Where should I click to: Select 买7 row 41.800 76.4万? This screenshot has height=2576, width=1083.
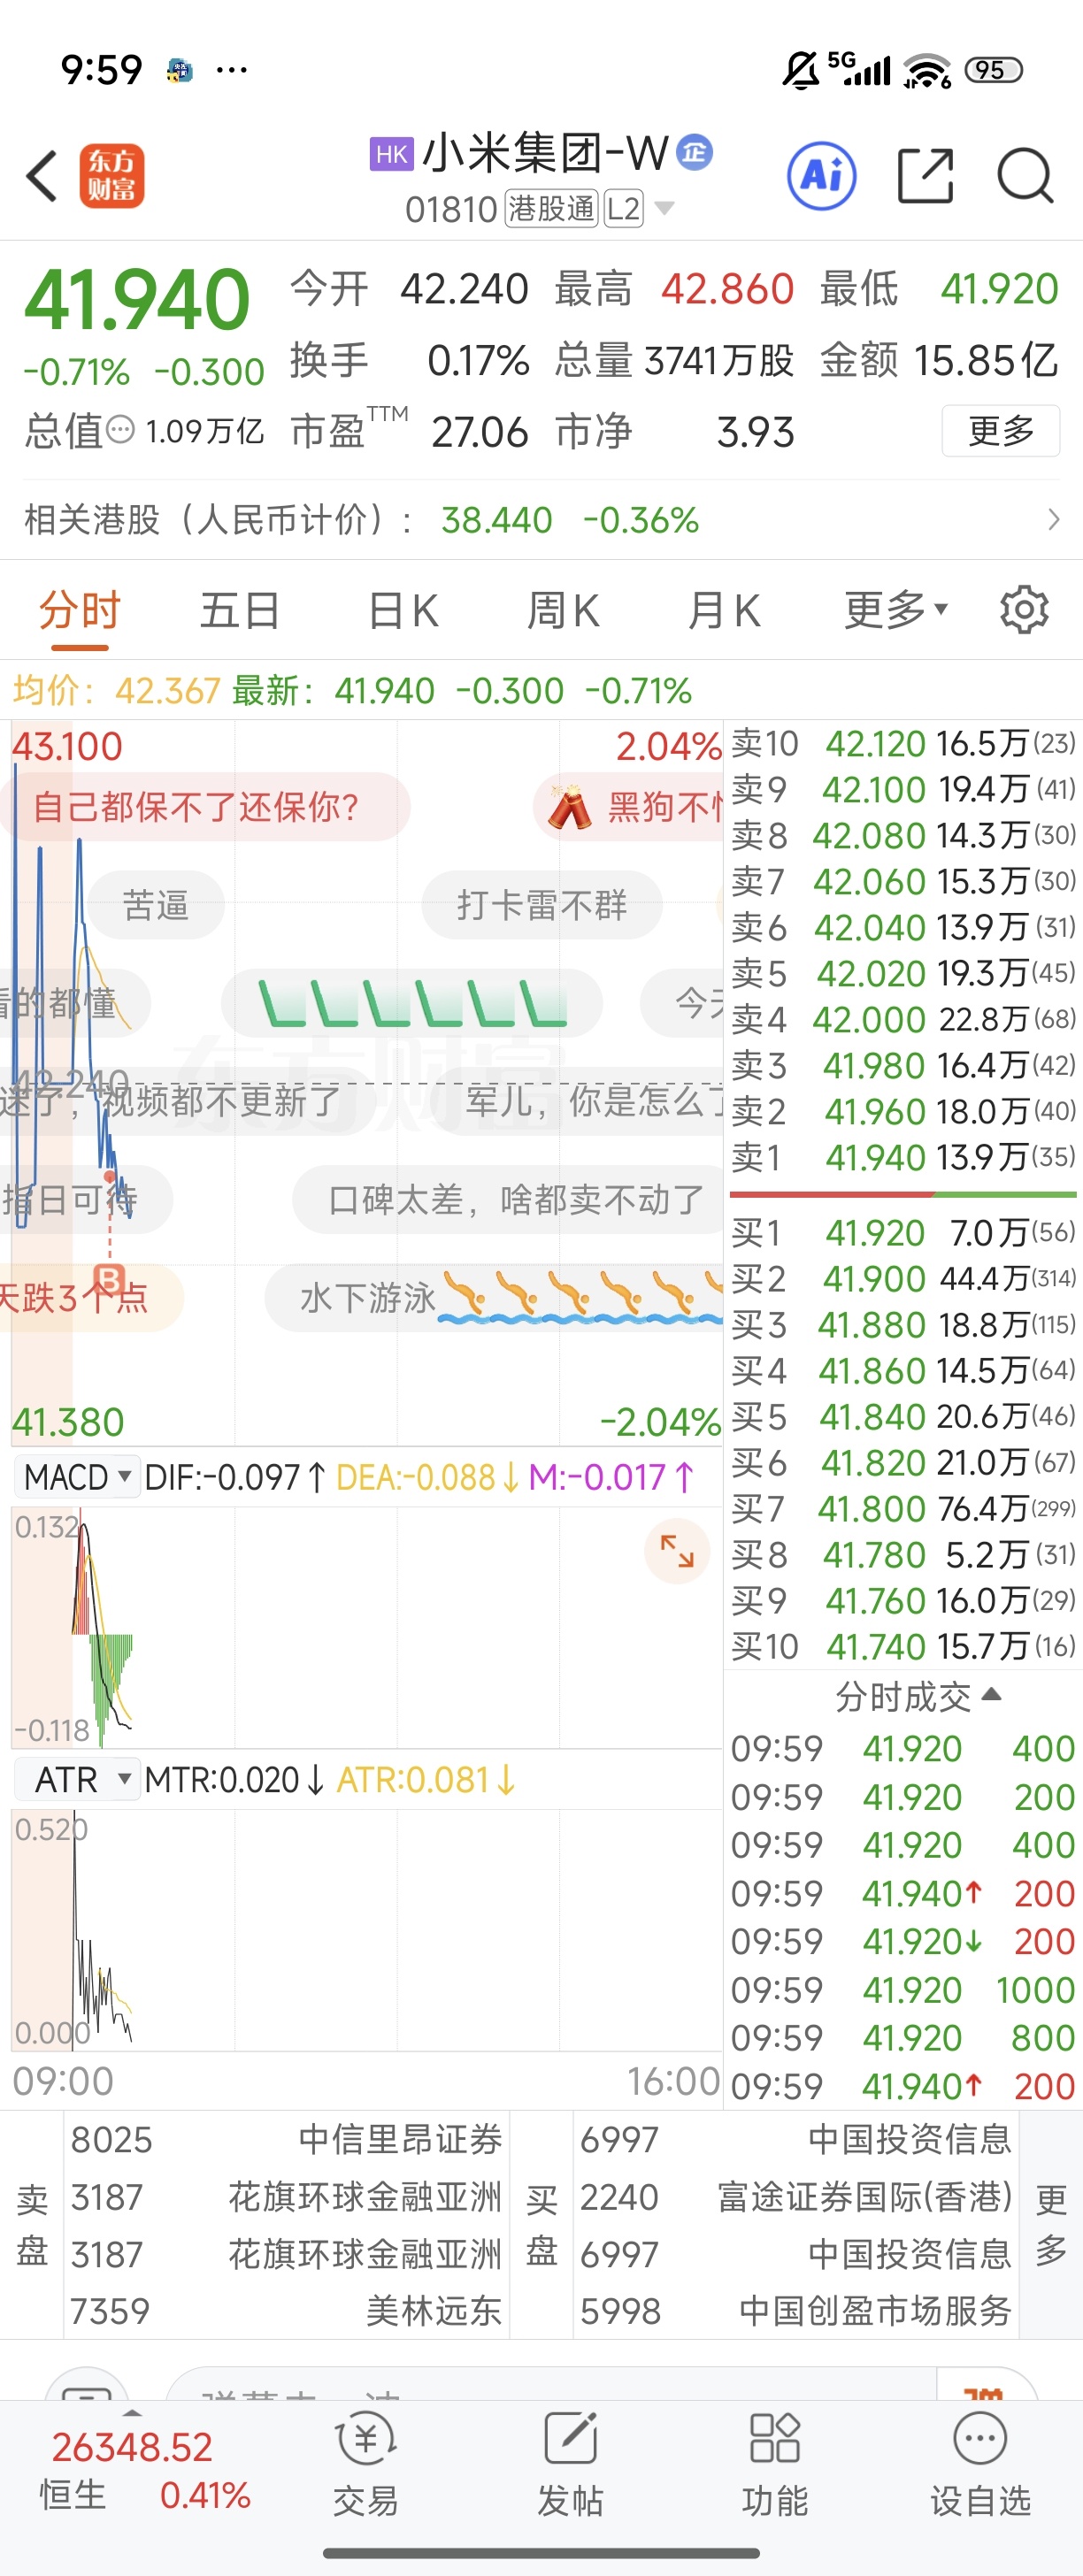pyautogui.click(x=903, y=1509)
